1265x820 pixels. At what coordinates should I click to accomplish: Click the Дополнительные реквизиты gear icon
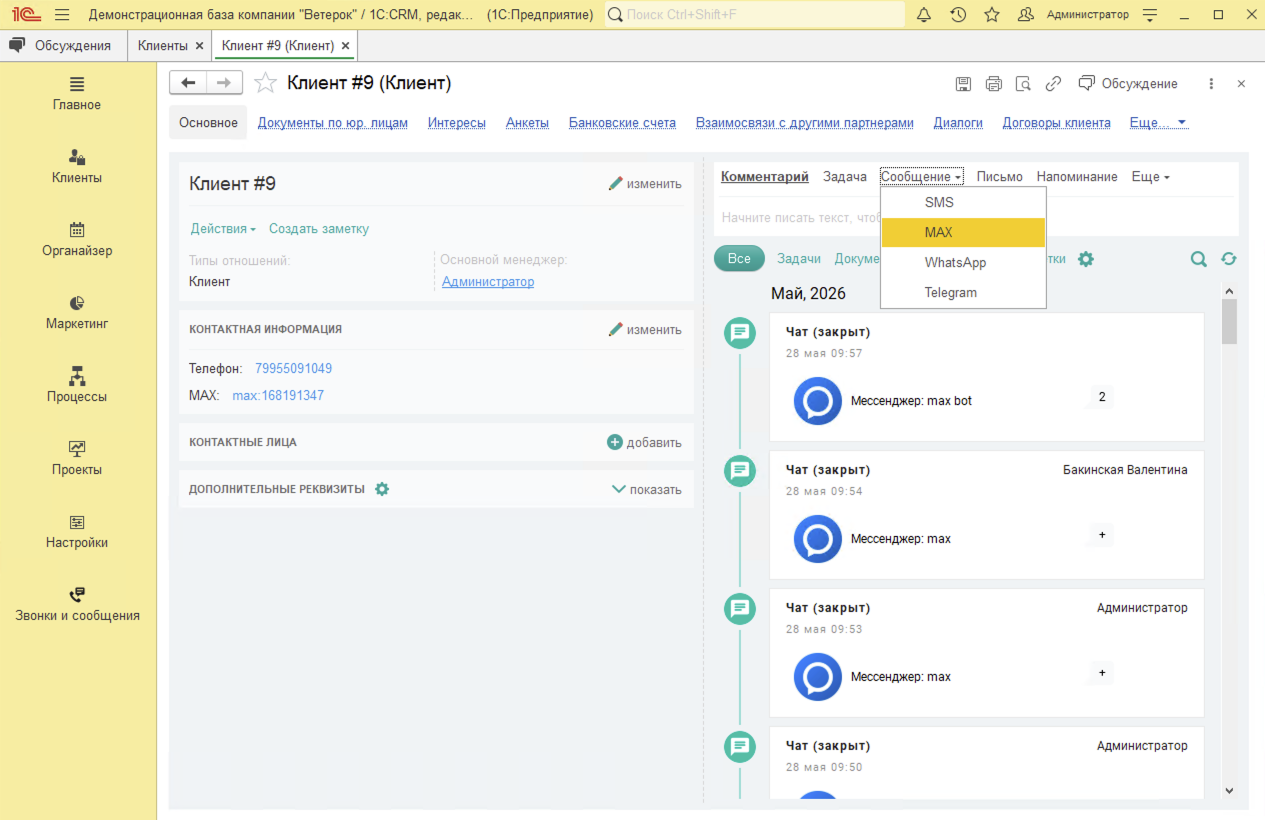pyautogui.click(x=382, y=489)
